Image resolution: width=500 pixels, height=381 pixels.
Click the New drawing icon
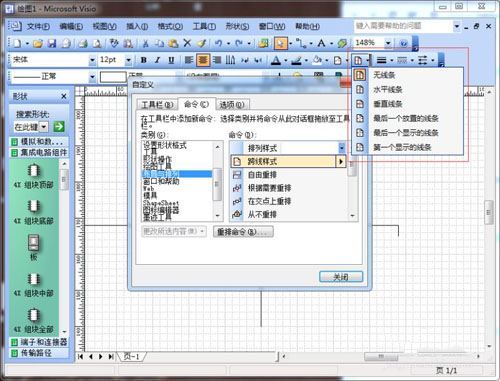pyautogui.click(x=17, y=43)
